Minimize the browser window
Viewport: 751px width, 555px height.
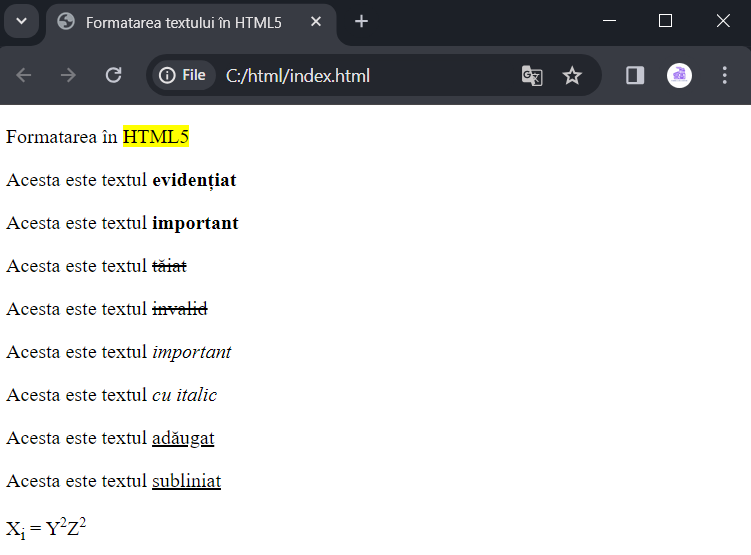click(x=609, y=21)
